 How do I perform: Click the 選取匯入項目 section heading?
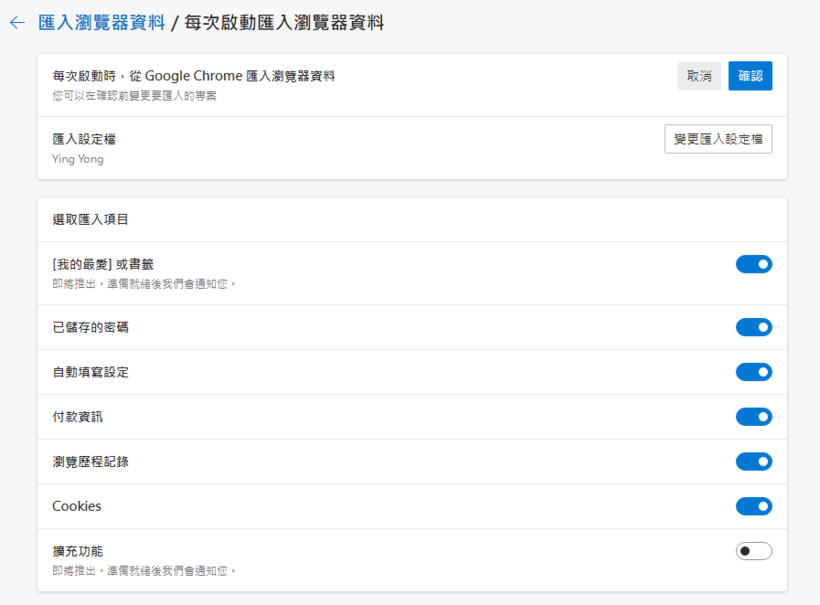tap(90, 219)
